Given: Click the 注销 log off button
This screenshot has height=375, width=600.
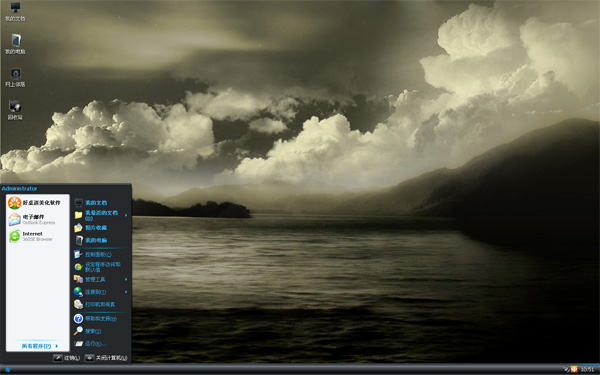Looking at the screenshot, I should (x=67, y=358).
